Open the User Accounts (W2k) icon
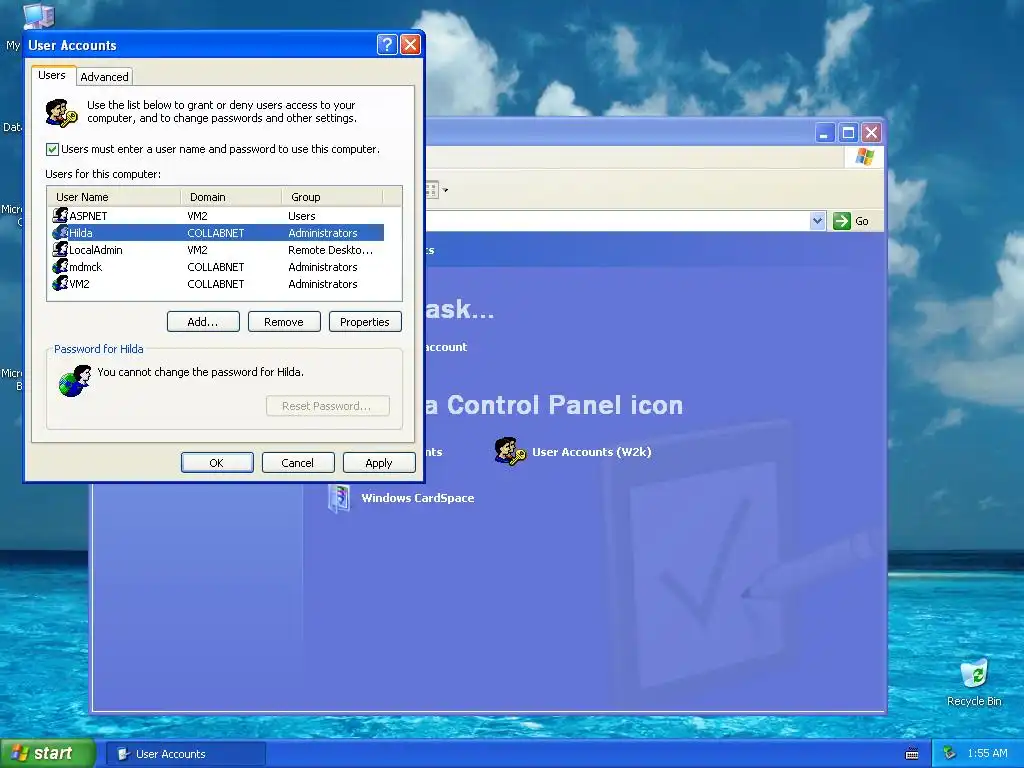Screen dimensions: 1024x768 (x=509, y=451)
